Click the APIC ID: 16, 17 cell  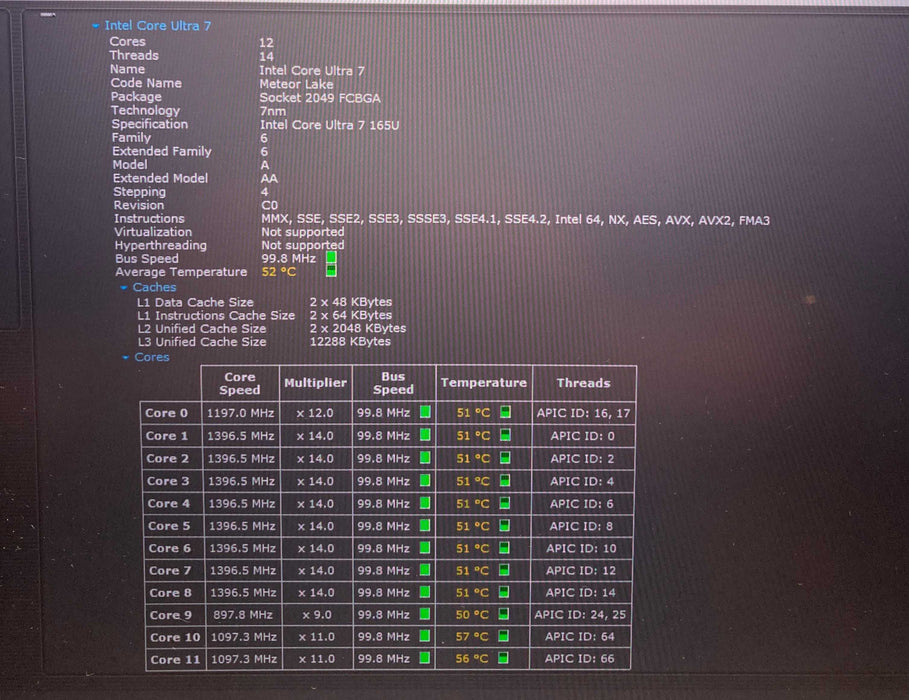click(x=583, y=413)
